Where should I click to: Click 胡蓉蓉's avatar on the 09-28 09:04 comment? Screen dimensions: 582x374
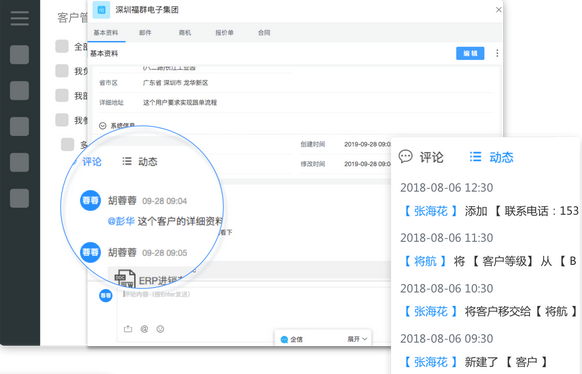(91, 201)
